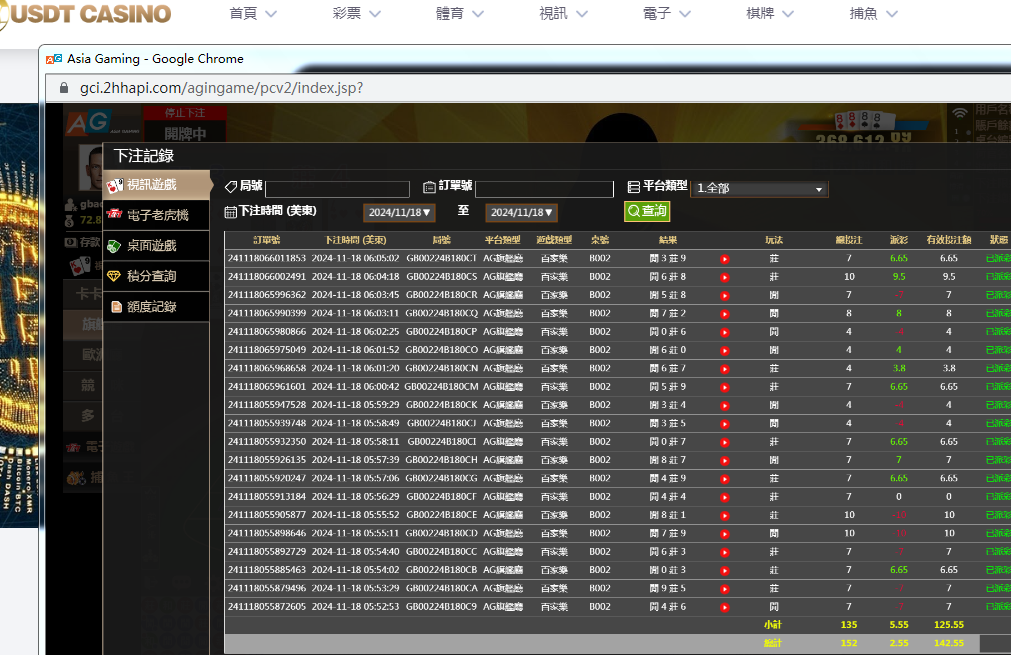Open the start date 2024/11/18 picker

pos(399,213)
